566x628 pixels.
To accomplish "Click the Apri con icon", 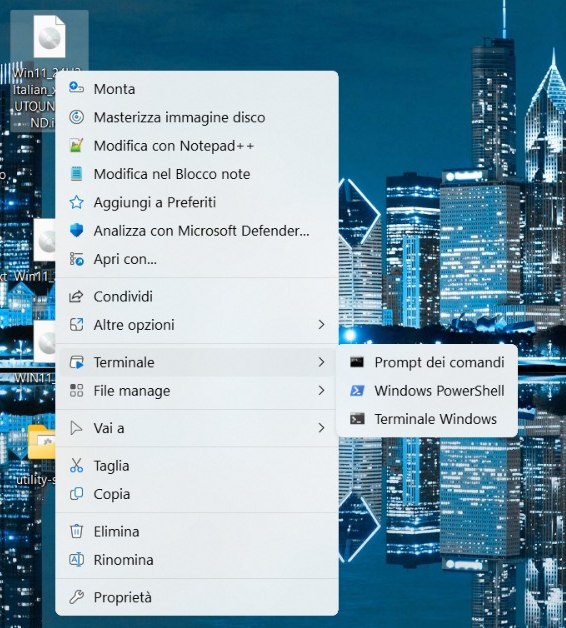I will click(76, 259).
